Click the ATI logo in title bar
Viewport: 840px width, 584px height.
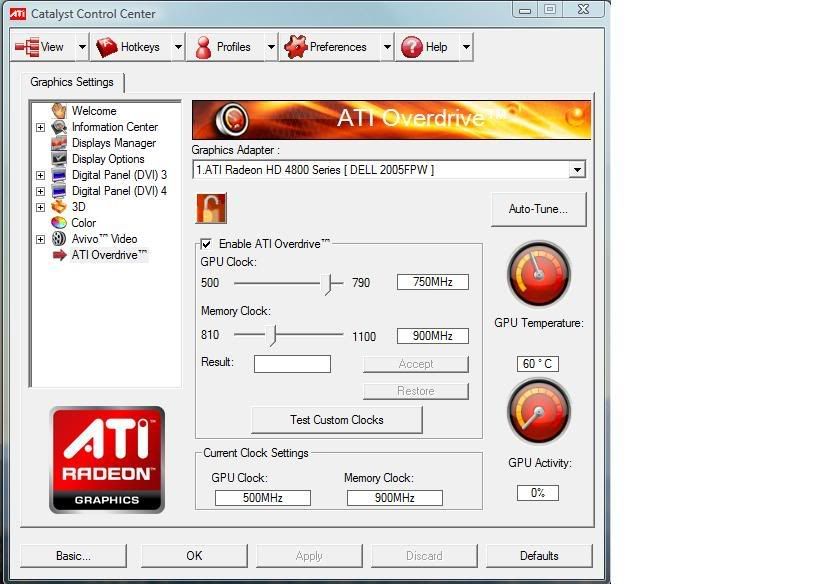[x=18, y=13]
